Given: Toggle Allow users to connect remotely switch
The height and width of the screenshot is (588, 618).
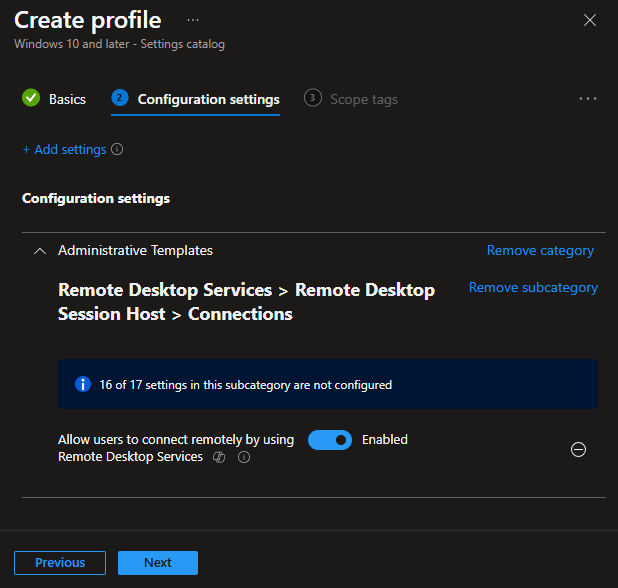Looking at the screenshot, I should click(330, 440).
